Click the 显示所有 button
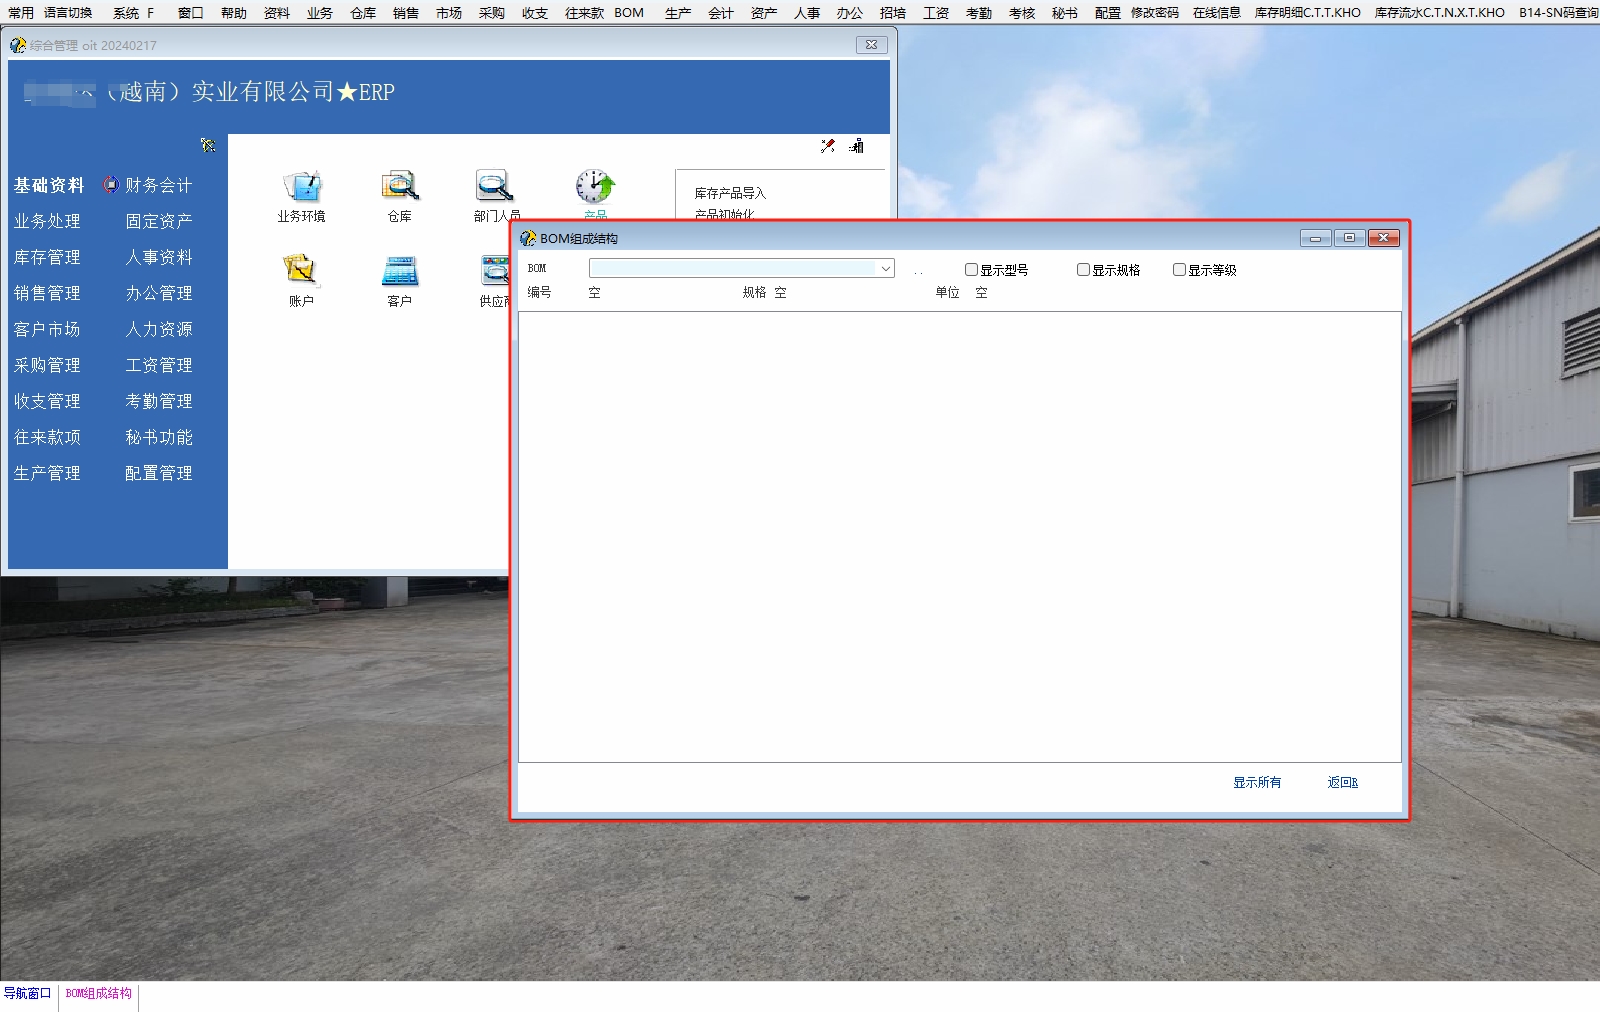The width and height of the screenshot is (1600, 1012). click(x=1256, y=783)
